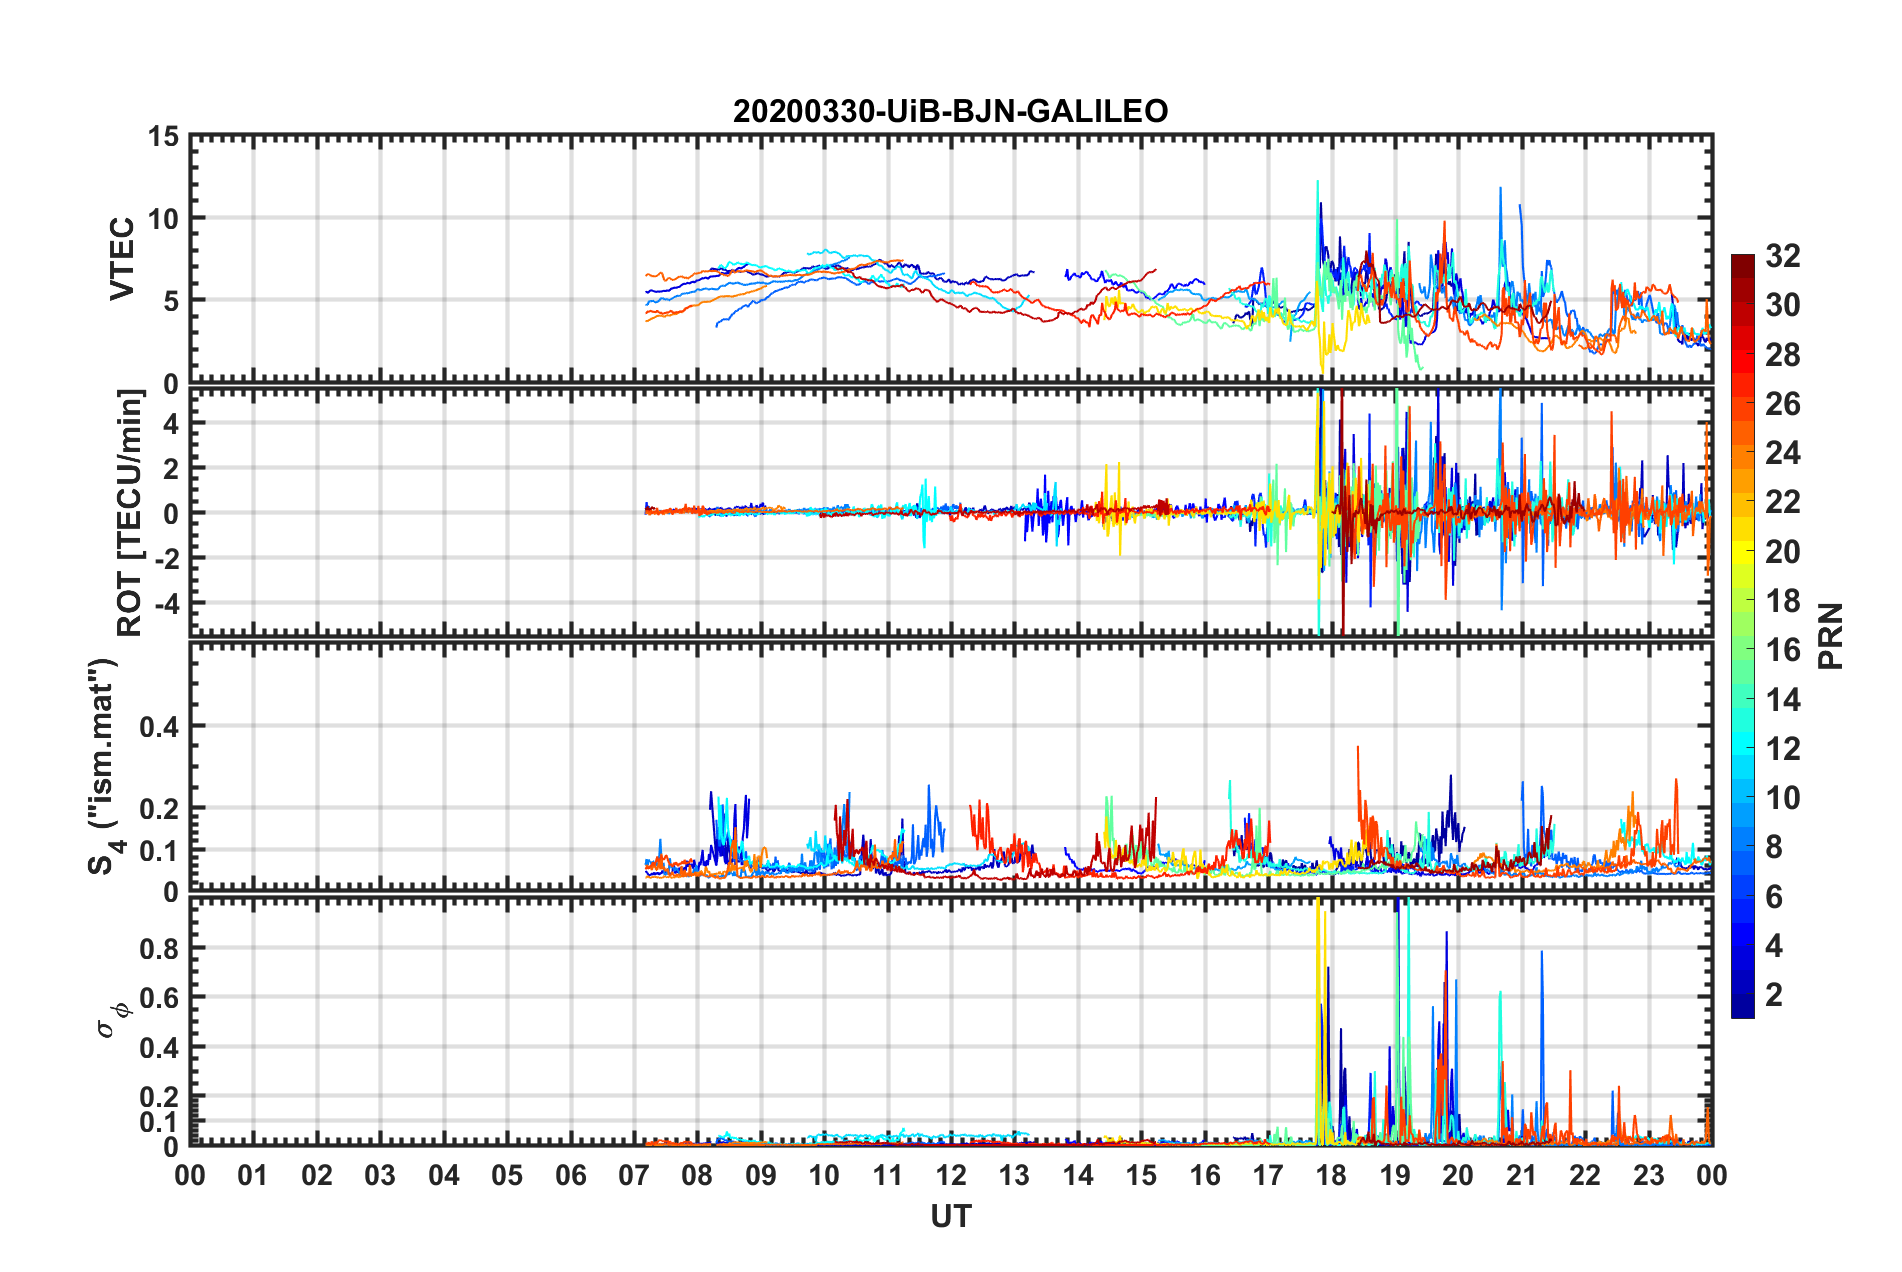The image size is (1902, 1272).
Task: Click the "PRN" colorbar label
Action: pos(1831,636)
